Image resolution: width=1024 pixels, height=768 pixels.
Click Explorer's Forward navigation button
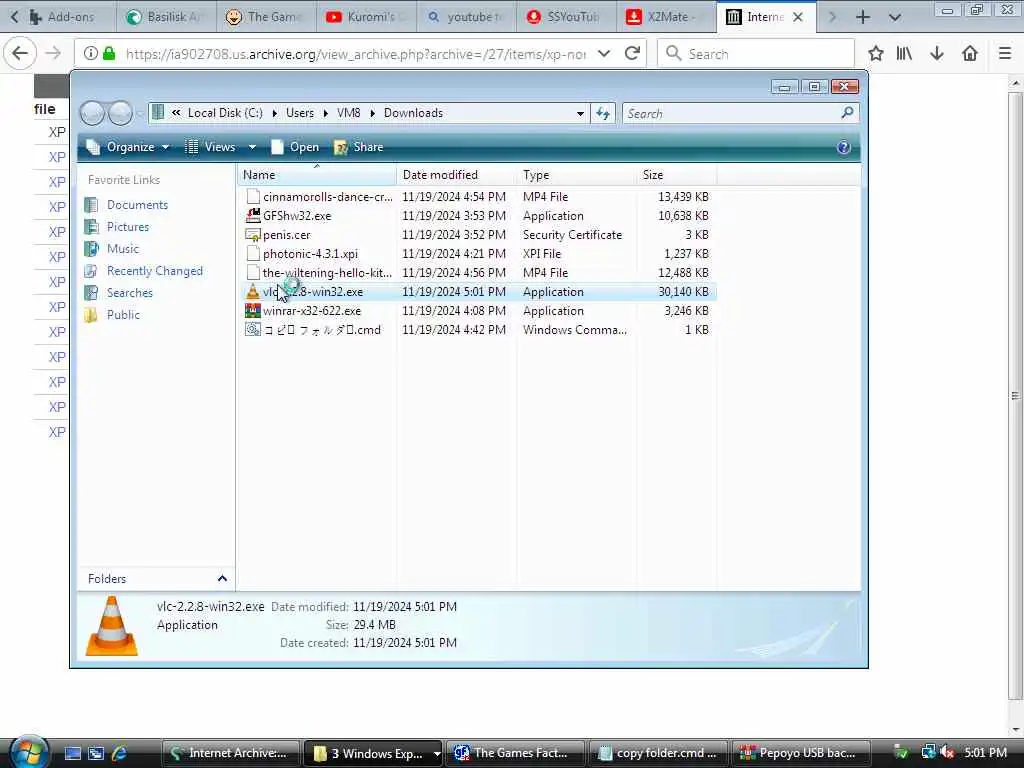click(x=121, y=113)
